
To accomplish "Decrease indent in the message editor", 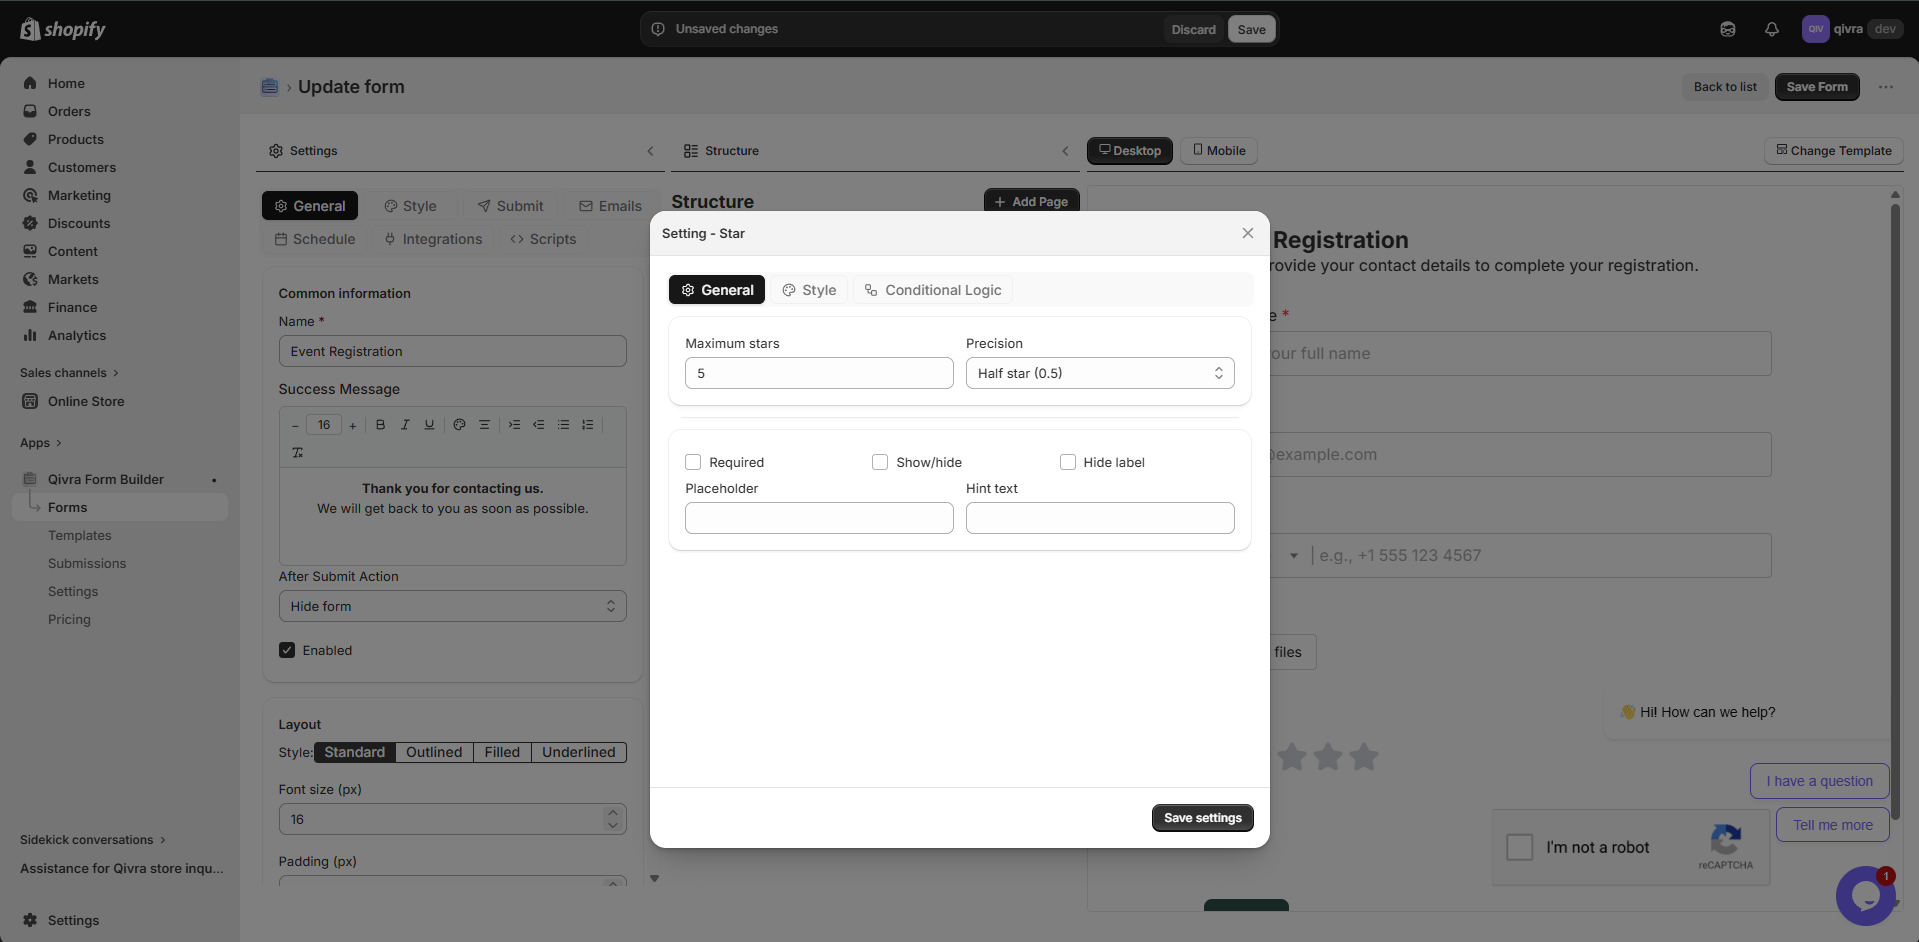I will (538, 425).
